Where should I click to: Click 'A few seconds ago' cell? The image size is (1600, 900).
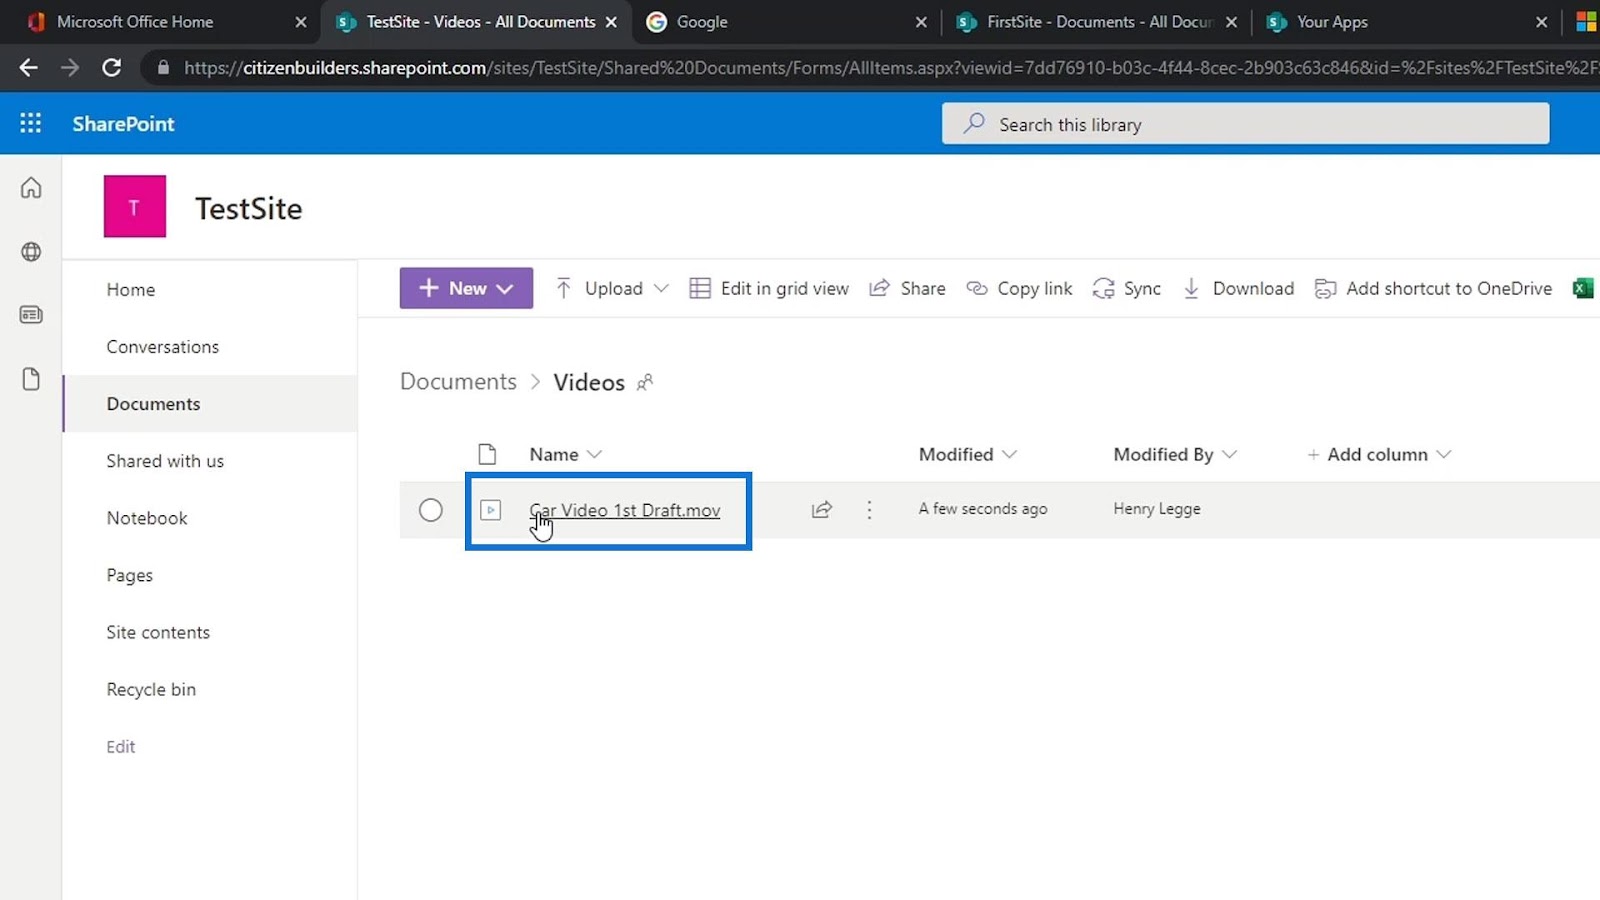983,508
